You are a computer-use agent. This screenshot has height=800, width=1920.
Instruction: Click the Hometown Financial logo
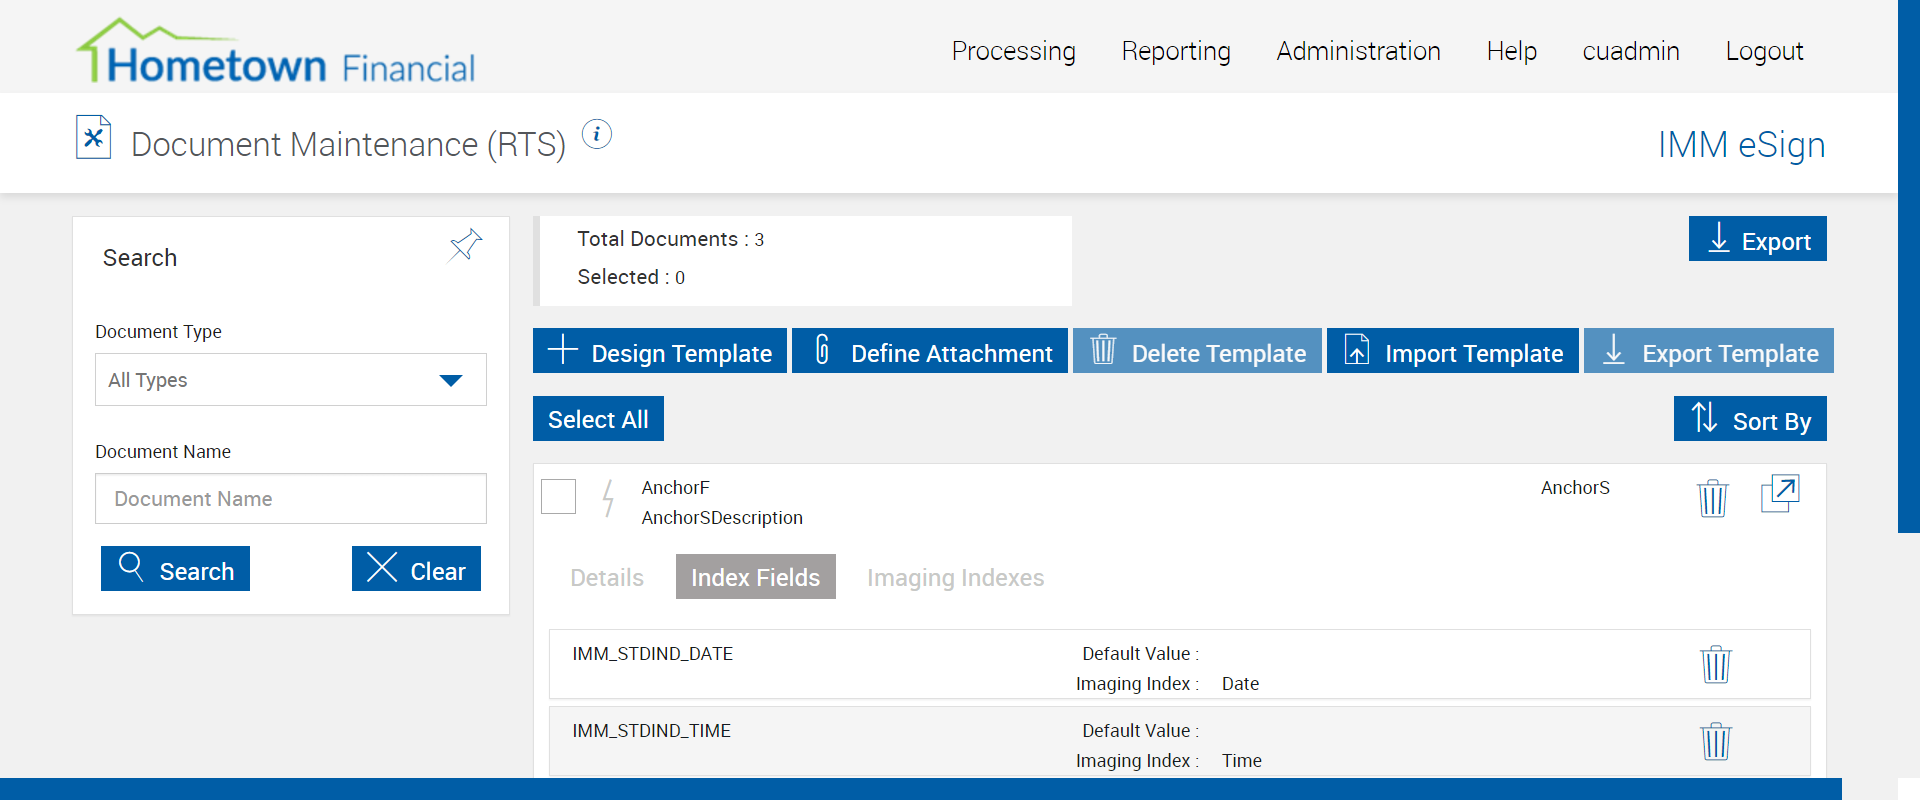click(276, 52)
